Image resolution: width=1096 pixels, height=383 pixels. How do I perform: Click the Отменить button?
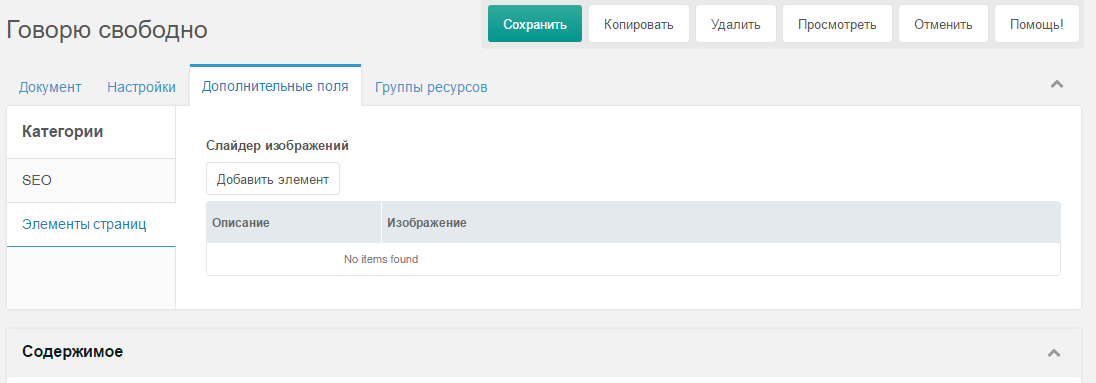tap(944, 24)
